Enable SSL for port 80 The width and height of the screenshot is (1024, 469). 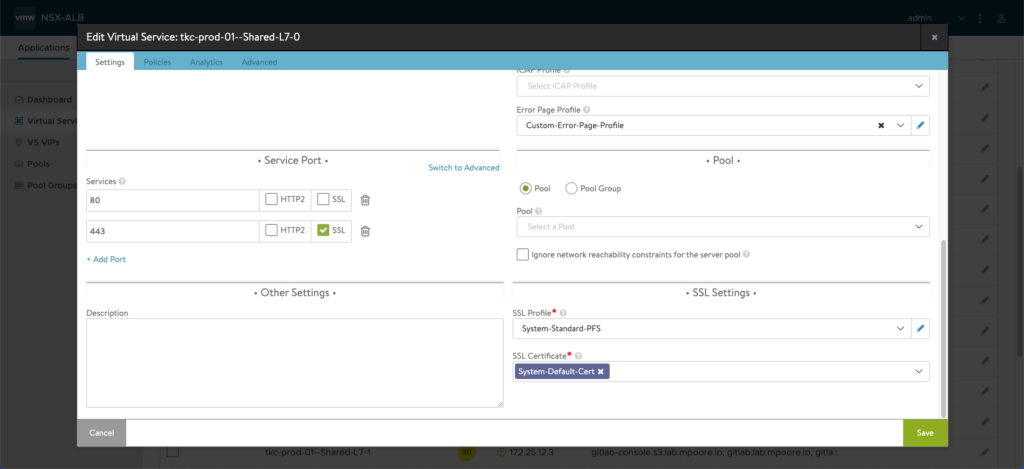click(323, 200)
